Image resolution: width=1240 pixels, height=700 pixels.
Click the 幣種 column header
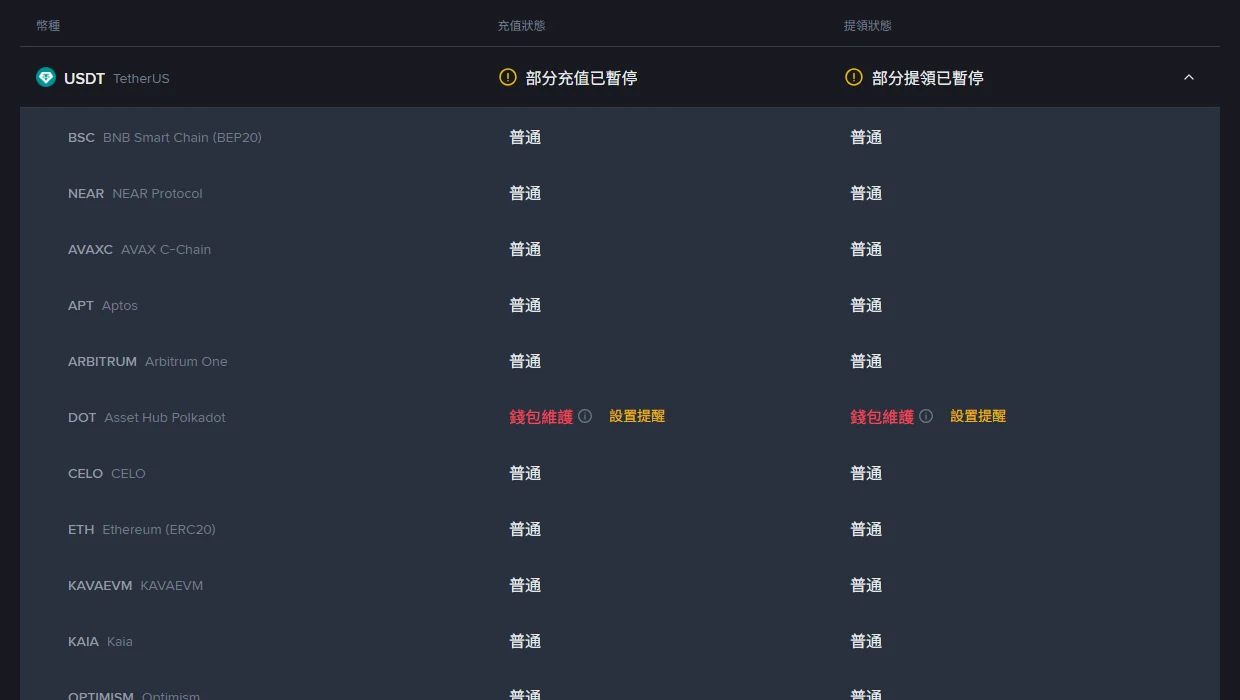point(48,25)
